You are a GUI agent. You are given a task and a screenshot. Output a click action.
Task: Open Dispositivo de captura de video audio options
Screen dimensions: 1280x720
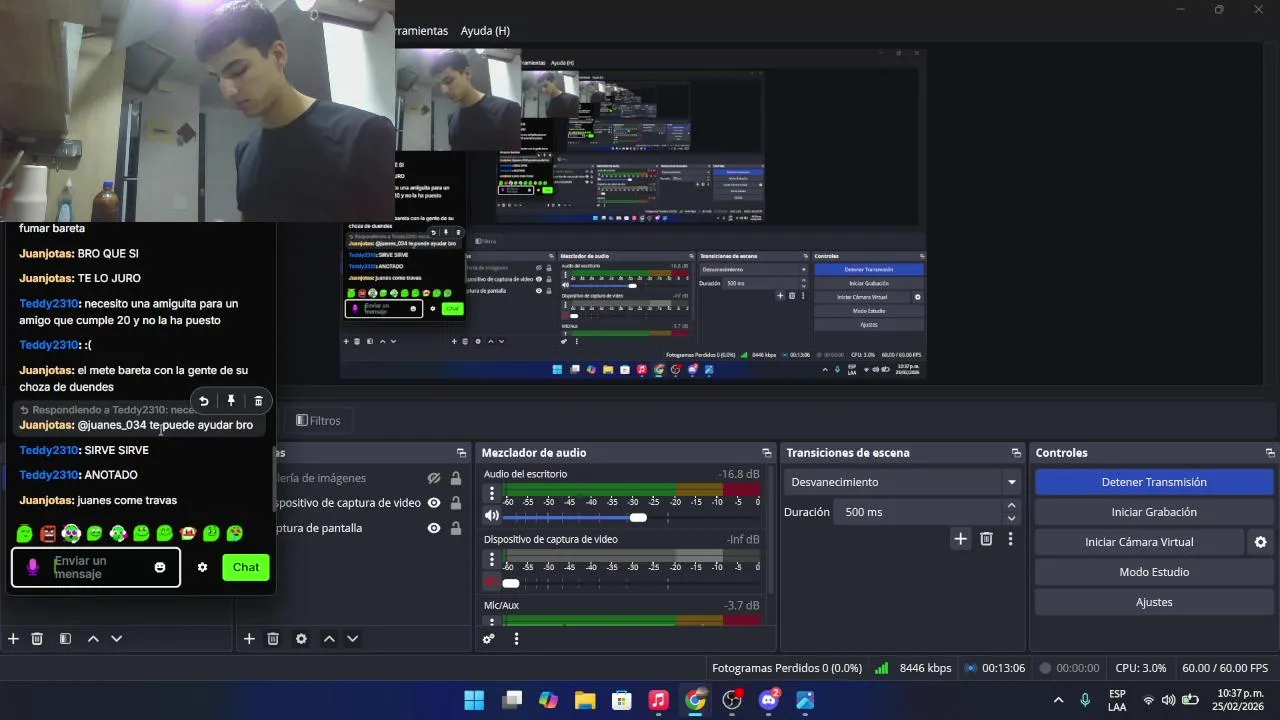tap(491, 559)
